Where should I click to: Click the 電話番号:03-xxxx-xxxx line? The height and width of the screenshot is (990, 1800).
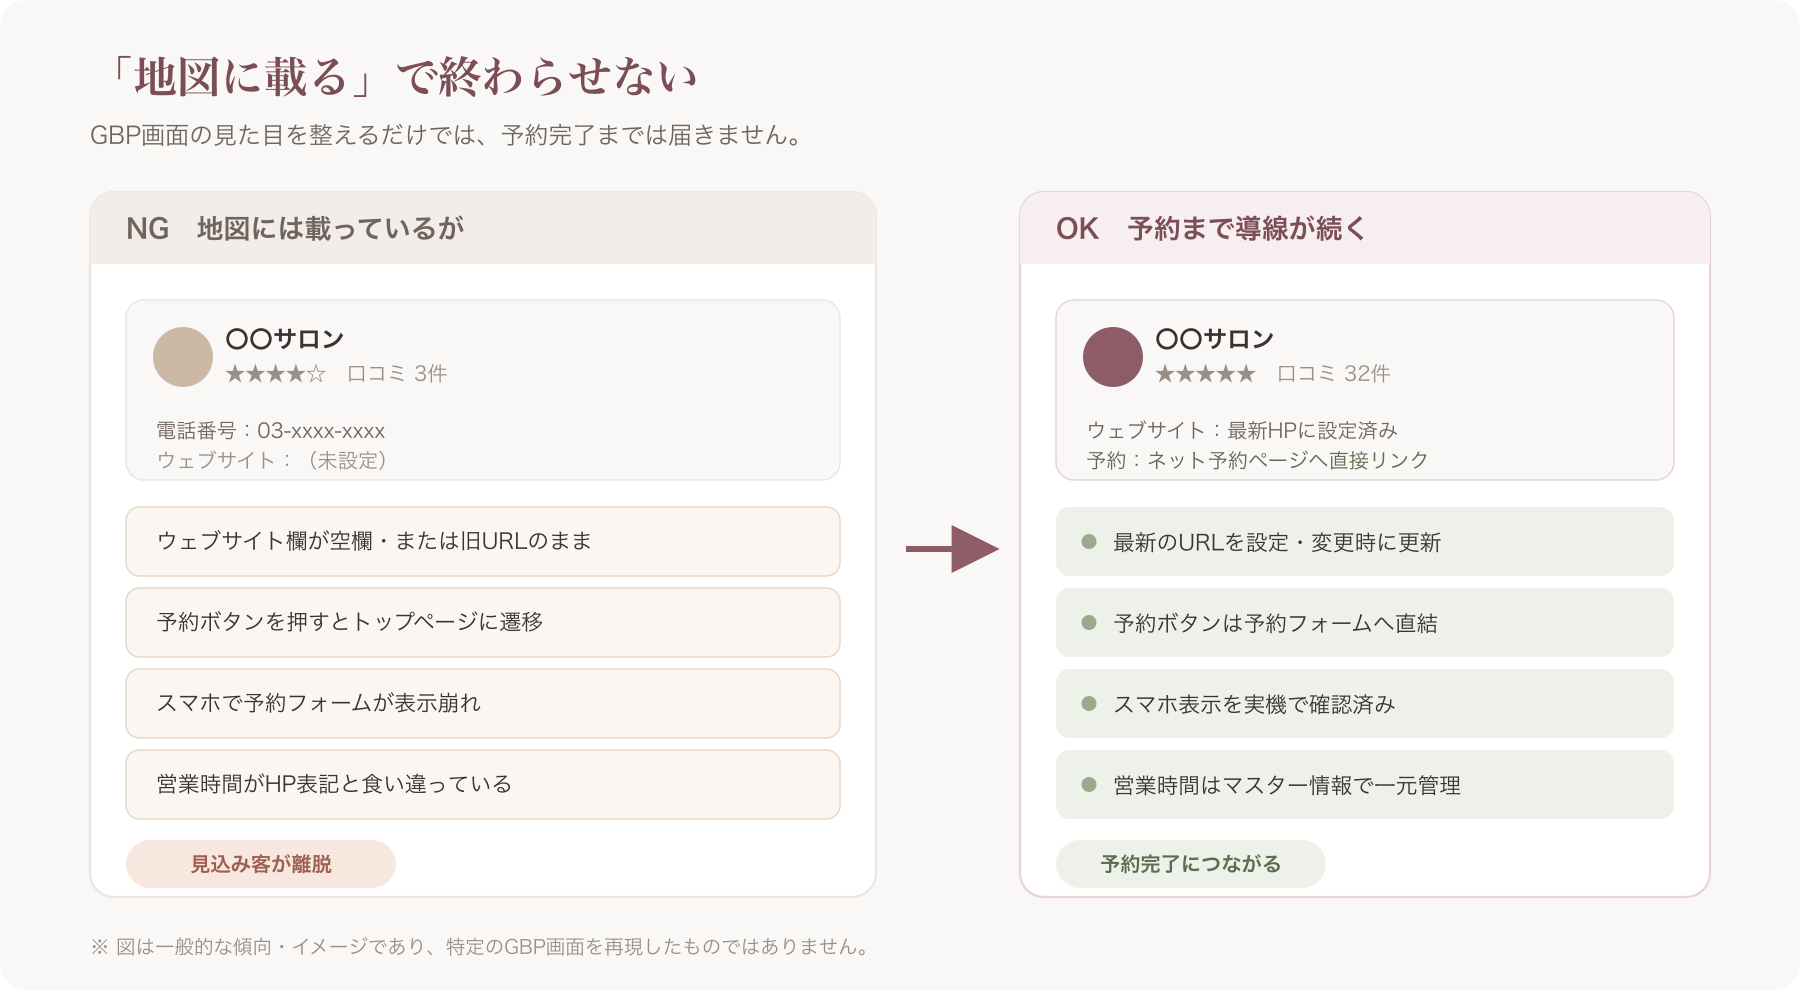271,431
